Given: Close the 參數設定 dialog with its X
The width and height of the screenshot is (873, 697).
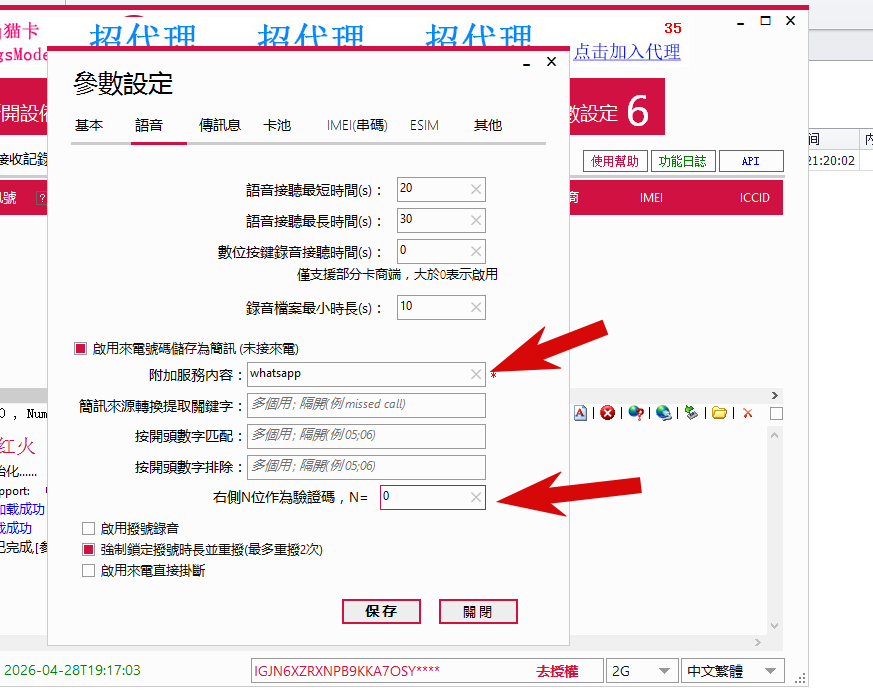Looking at the screenshot, I should pyautogui.click(x=551, y=61).
